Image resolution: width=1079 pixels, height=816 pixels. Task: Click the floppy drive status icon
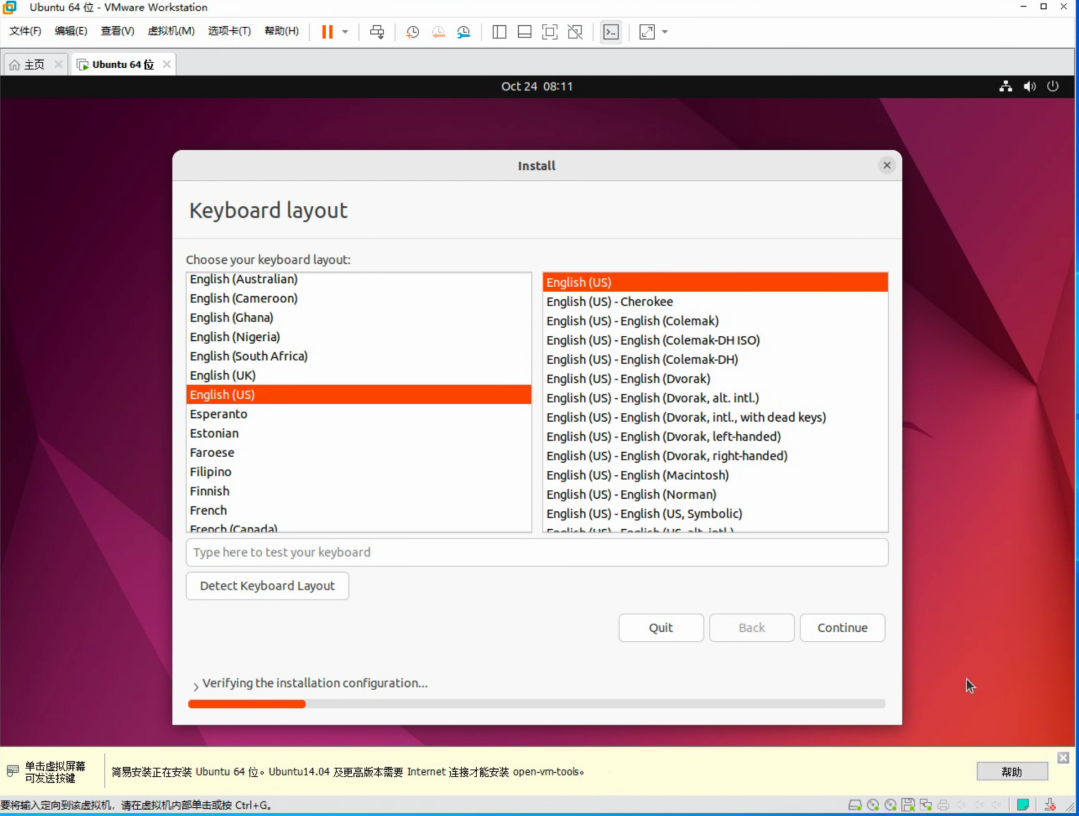point(908,805)
